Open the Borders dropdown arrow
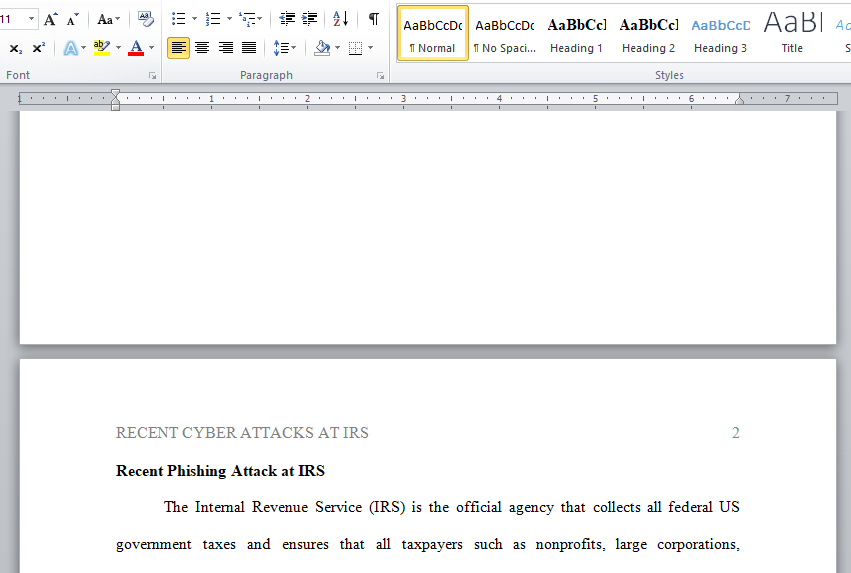The image size is (851, 573). (x=371, y=48)
